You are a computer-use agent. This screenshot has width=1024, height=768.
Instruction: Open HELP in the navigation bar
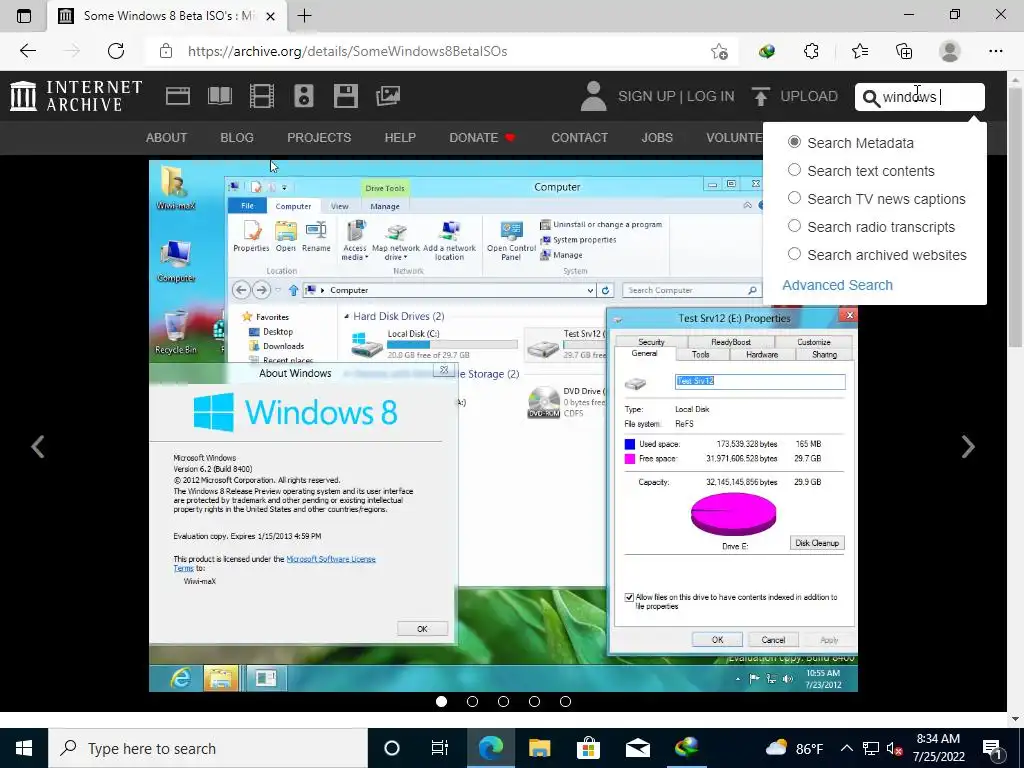400,138
